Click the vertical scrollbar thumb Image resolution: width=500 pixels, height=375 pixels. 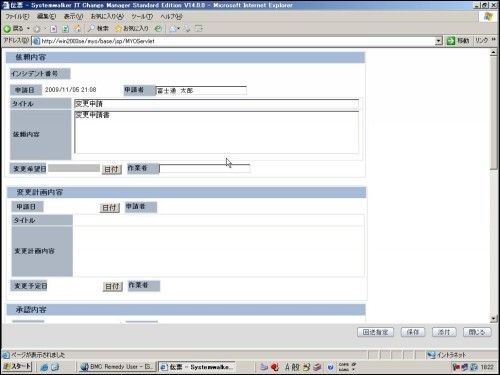click(x=494, y=113)
